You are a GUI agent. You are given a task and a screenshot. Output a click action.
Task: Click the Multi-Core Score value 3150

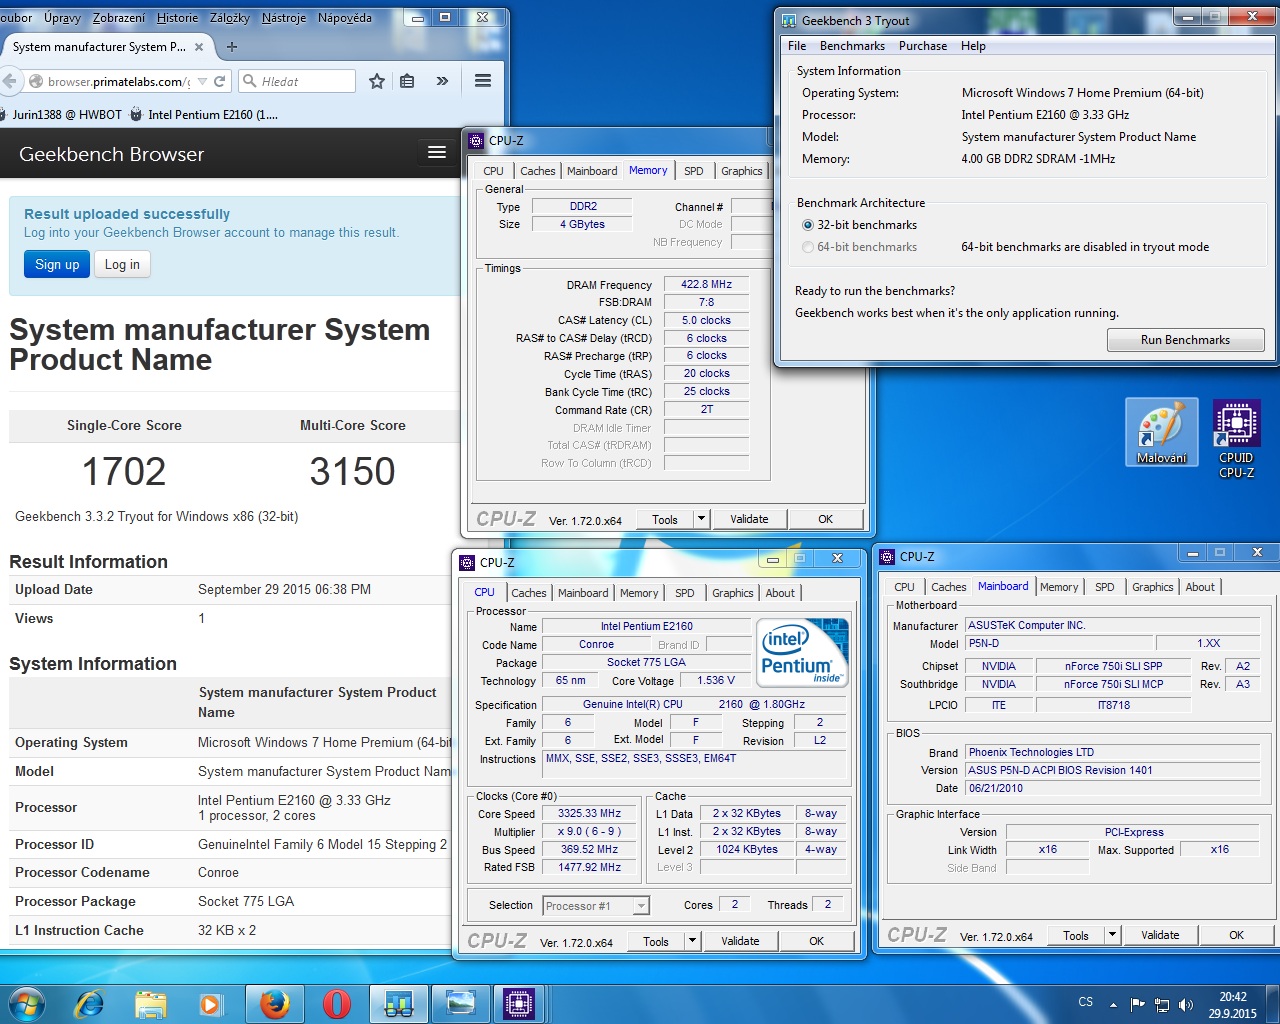pos(352,472)
